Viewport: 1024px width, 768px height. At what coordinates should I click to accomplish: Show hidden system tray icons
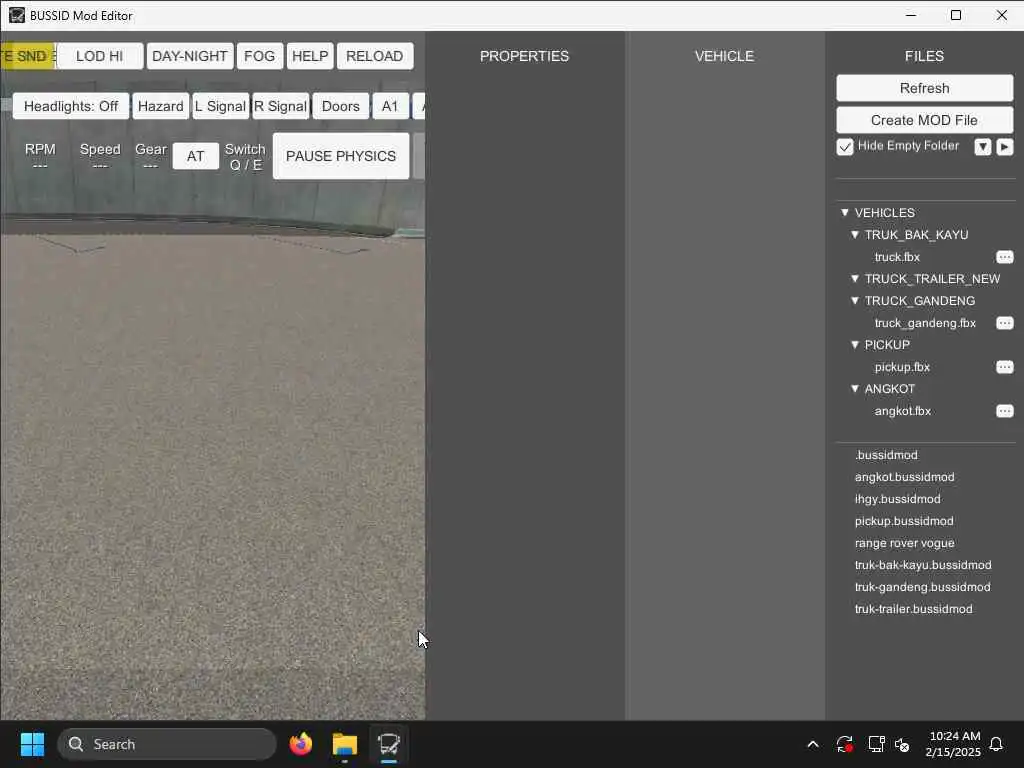(813, 744)
